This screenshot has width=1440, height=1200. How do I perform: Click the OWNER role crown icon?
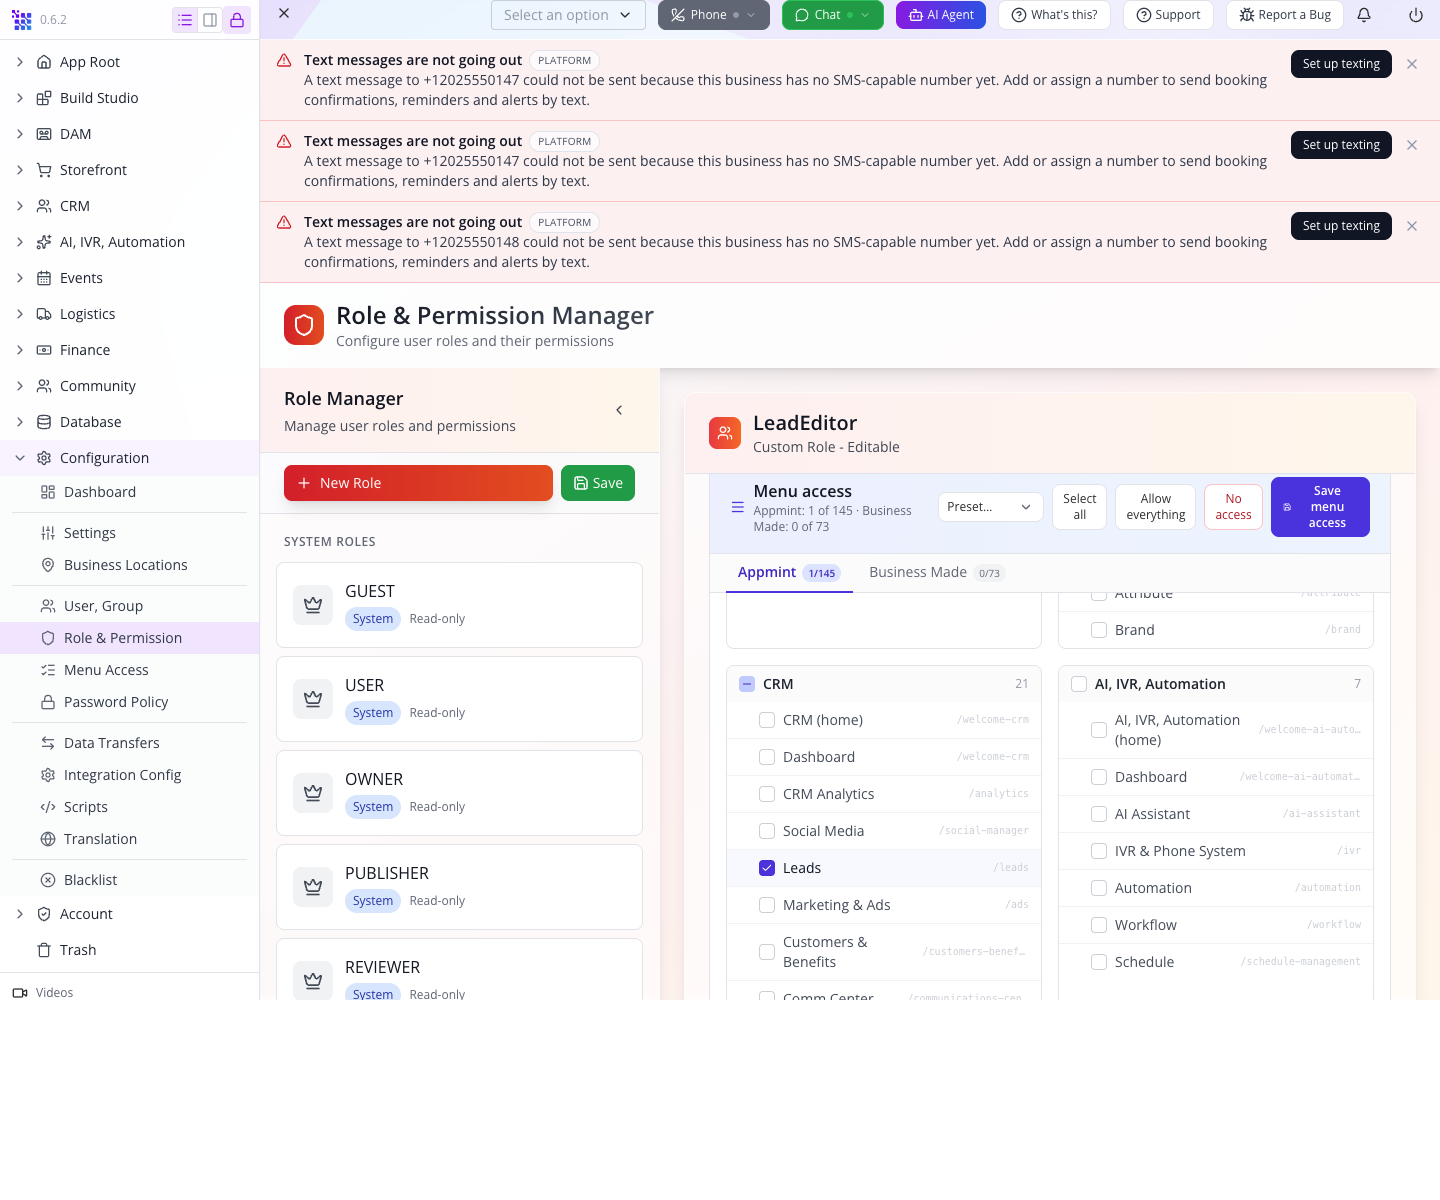(313, 793)
